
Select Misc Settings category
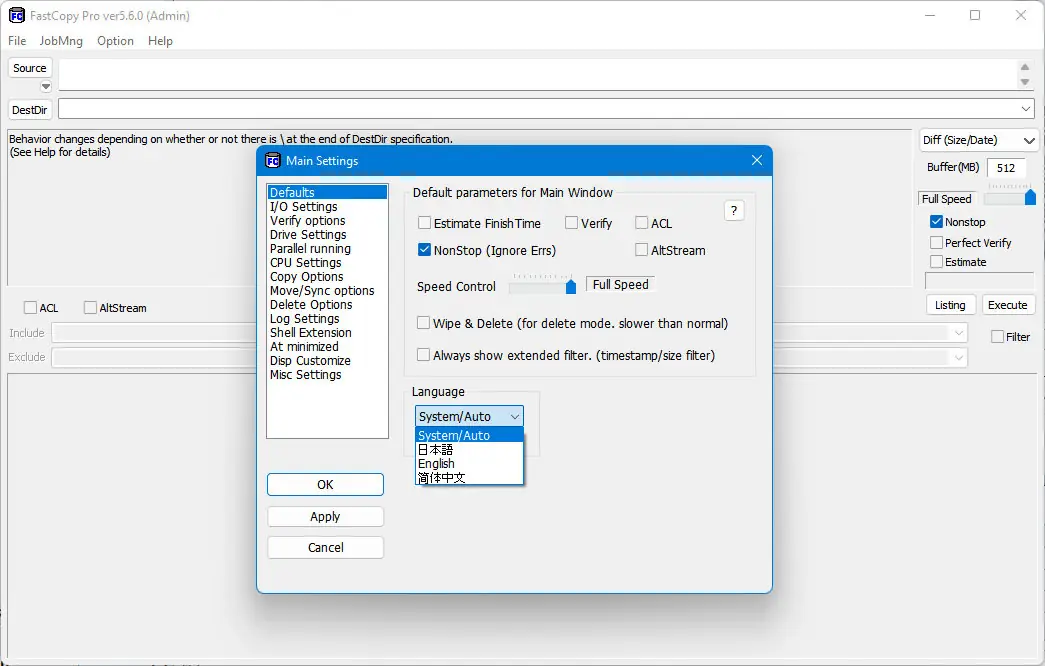click(327, 375)
